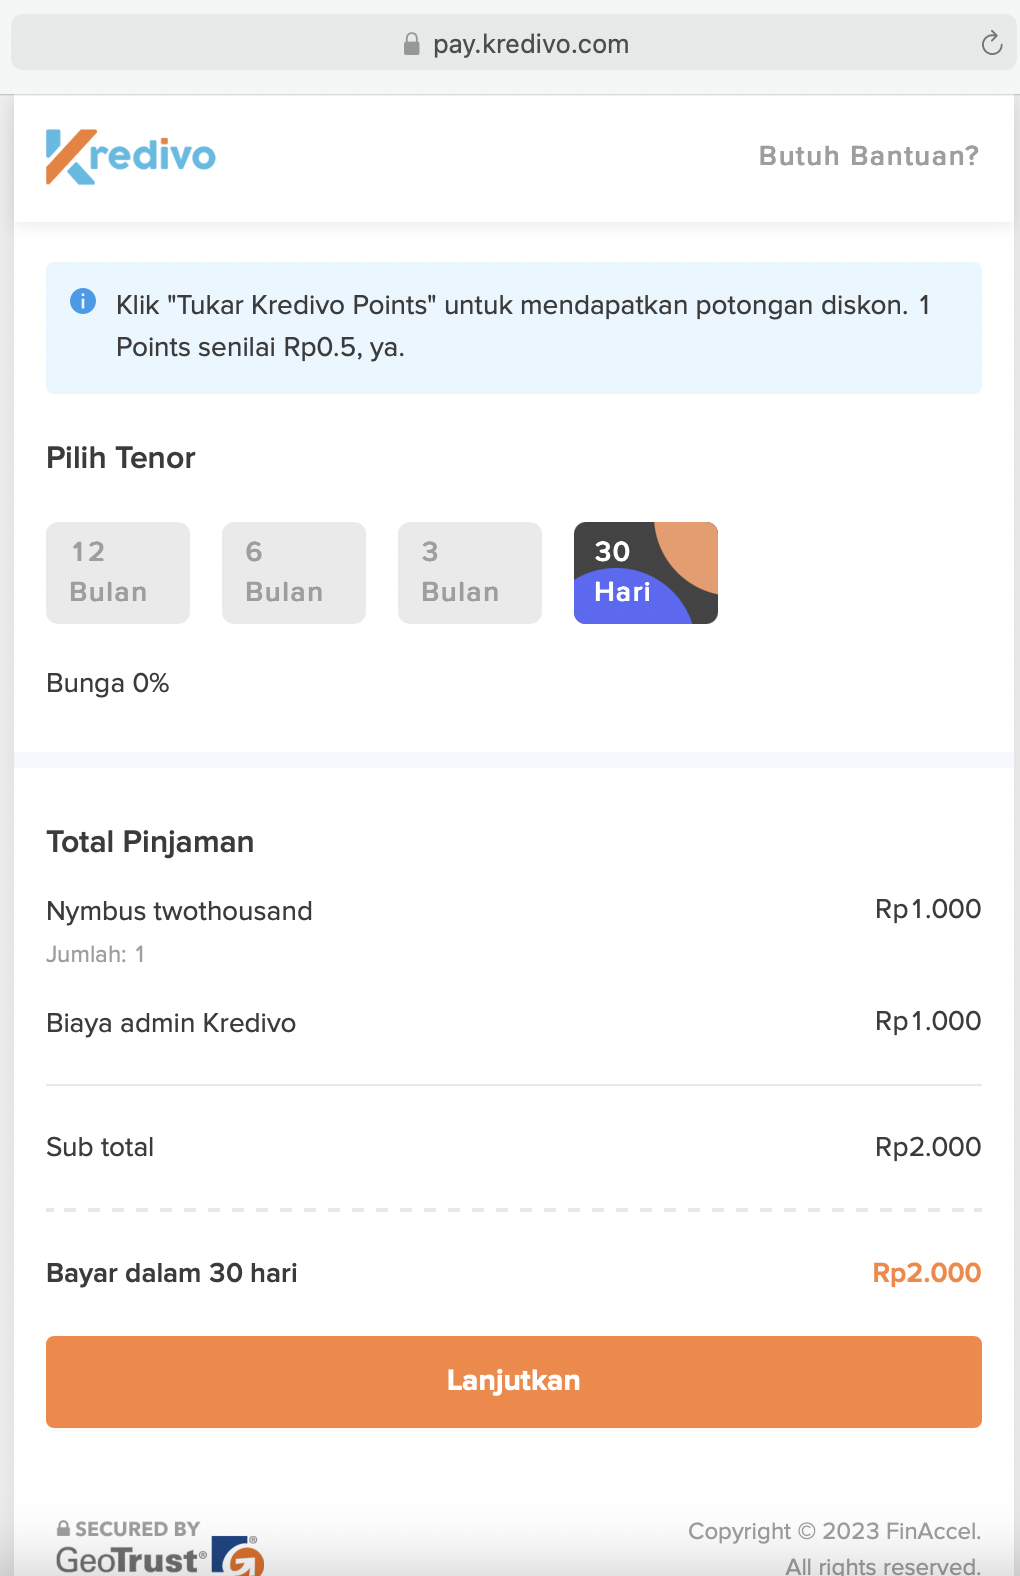The height and width of the screenshot is (1576, 1020).
Task: Click the pay.kredivo.com address bar
Action: coord(514,44)
